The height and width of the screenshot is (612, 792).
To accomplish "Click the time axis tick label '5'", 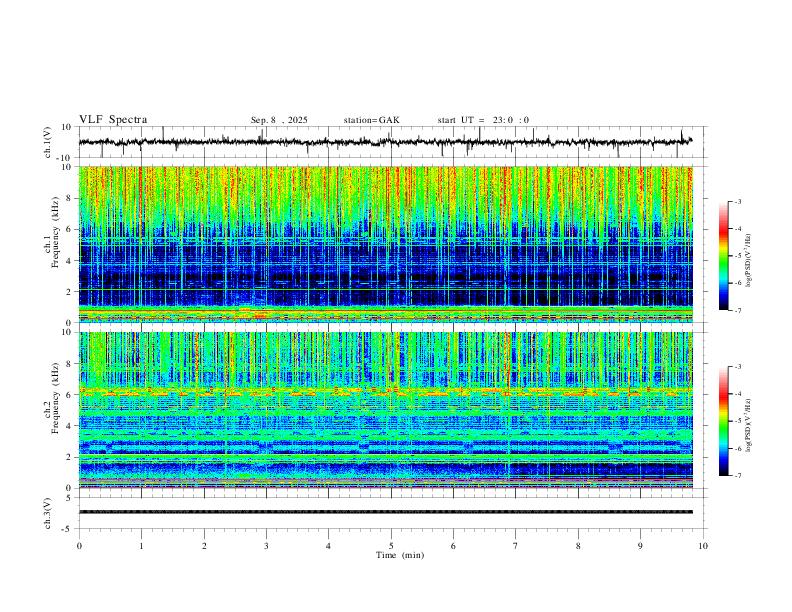I will (x=391, y=546).
